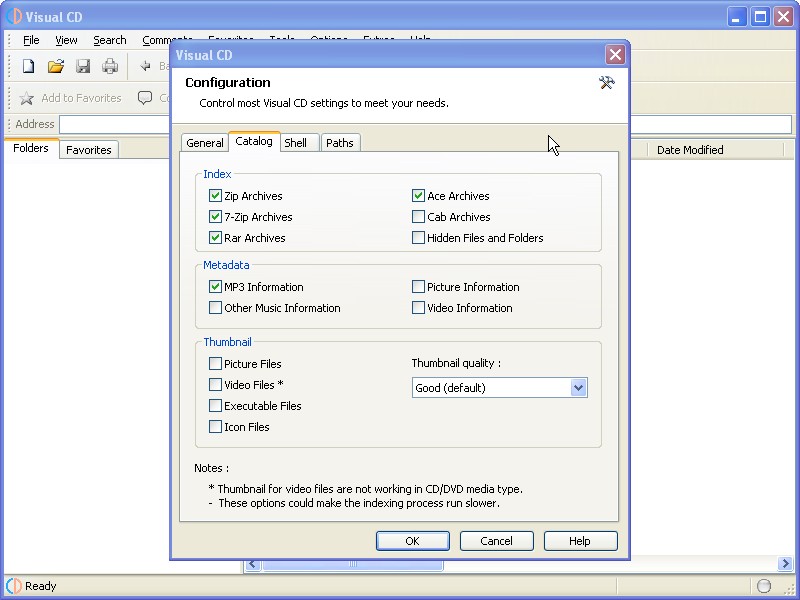Click the Cancel button
800x600 pixels.
click(496, 541)
